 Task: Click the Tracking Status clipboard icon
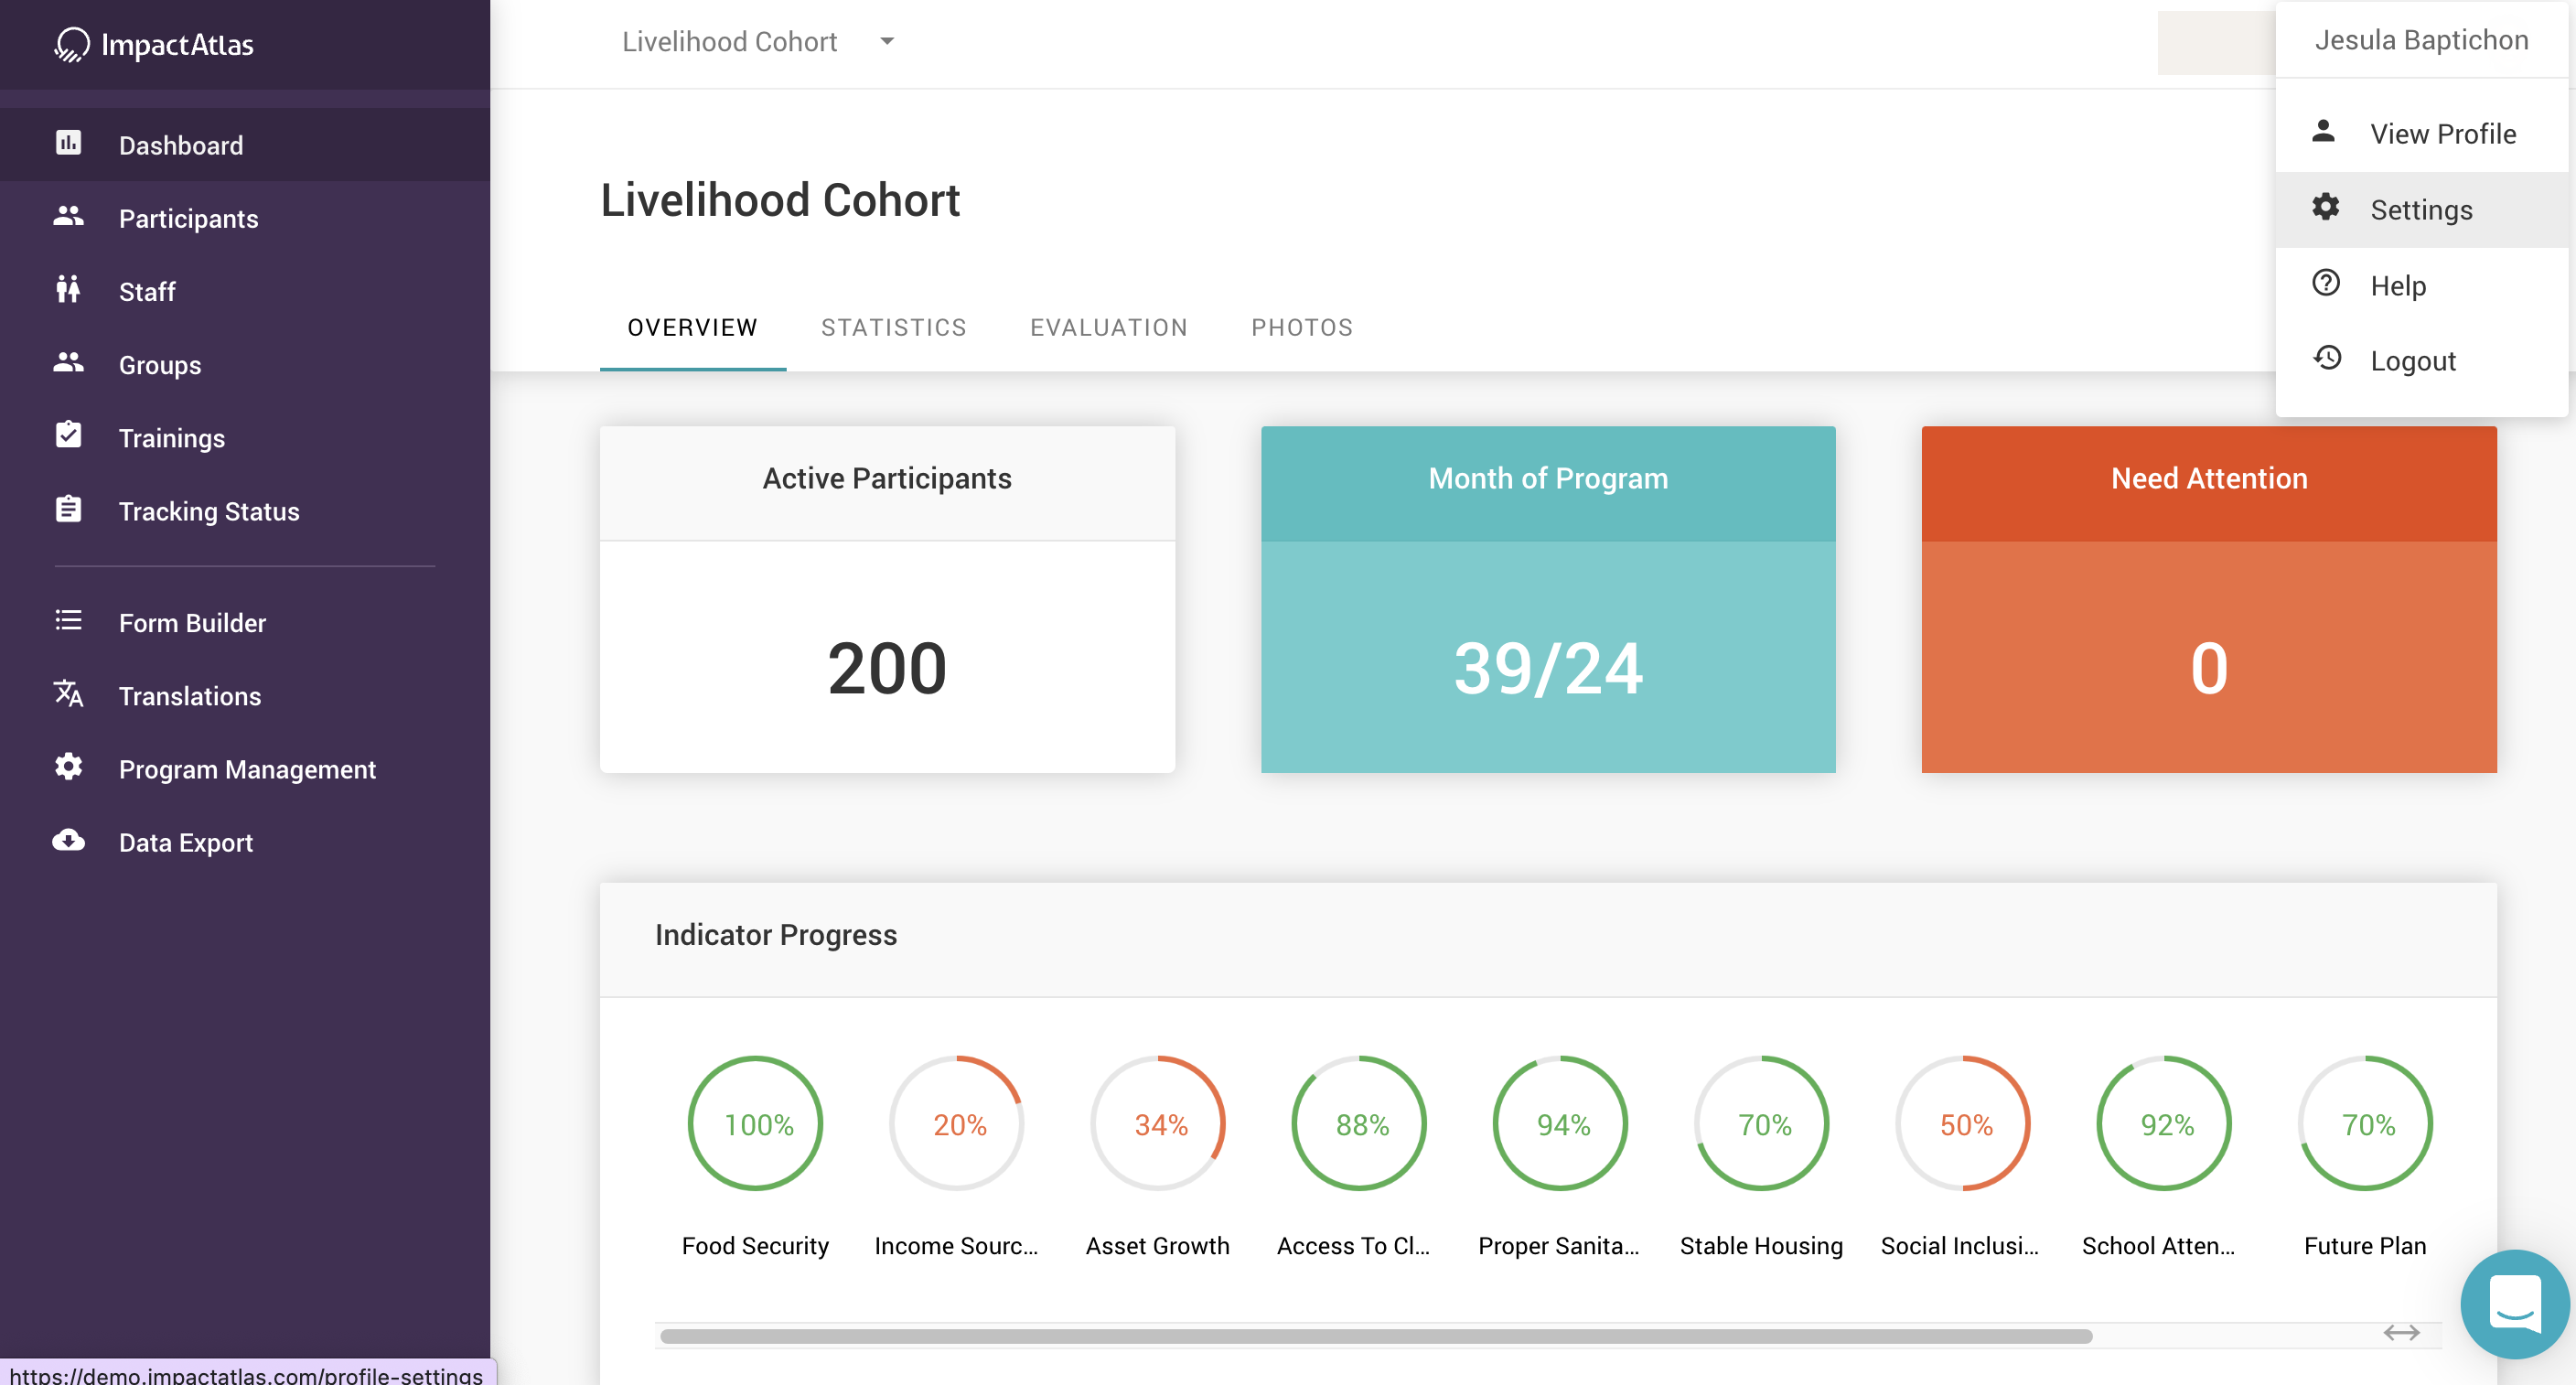pos(68,510)
